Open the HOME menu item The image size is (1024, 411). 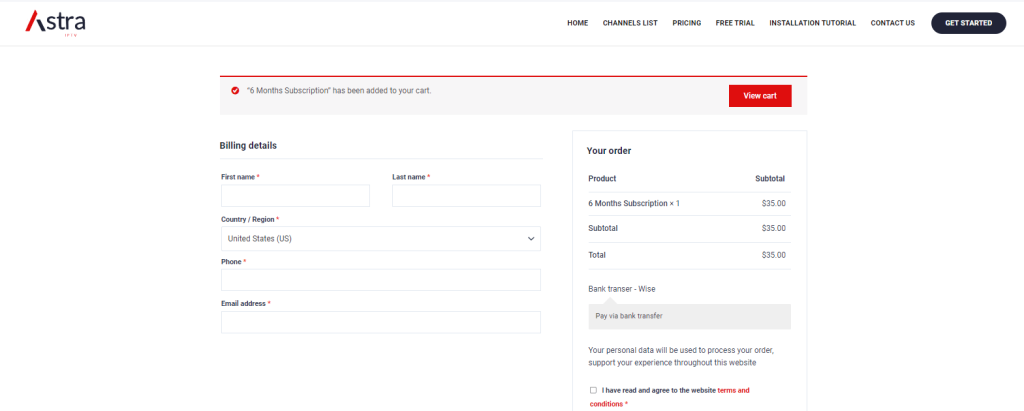pos(577,23)
